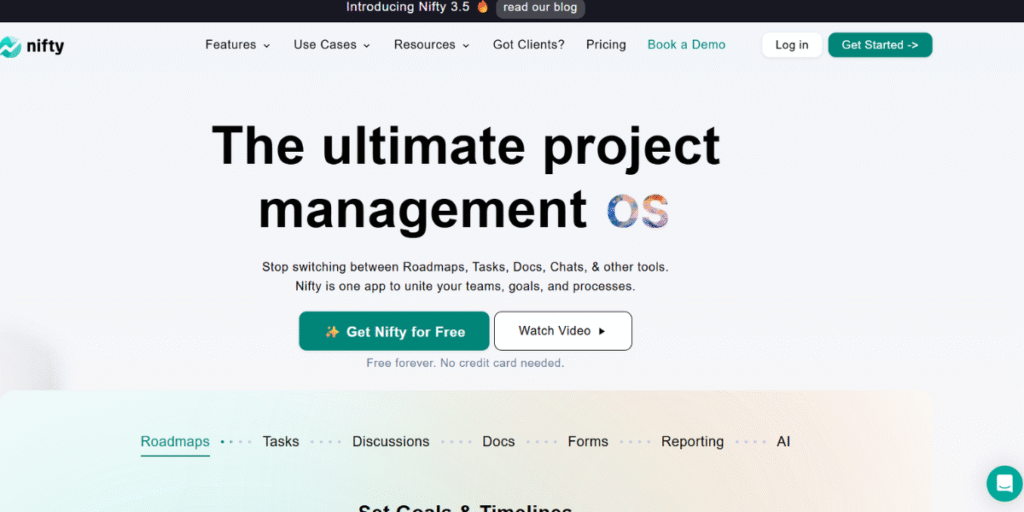Open the Pricing page

tap(606, 45)
